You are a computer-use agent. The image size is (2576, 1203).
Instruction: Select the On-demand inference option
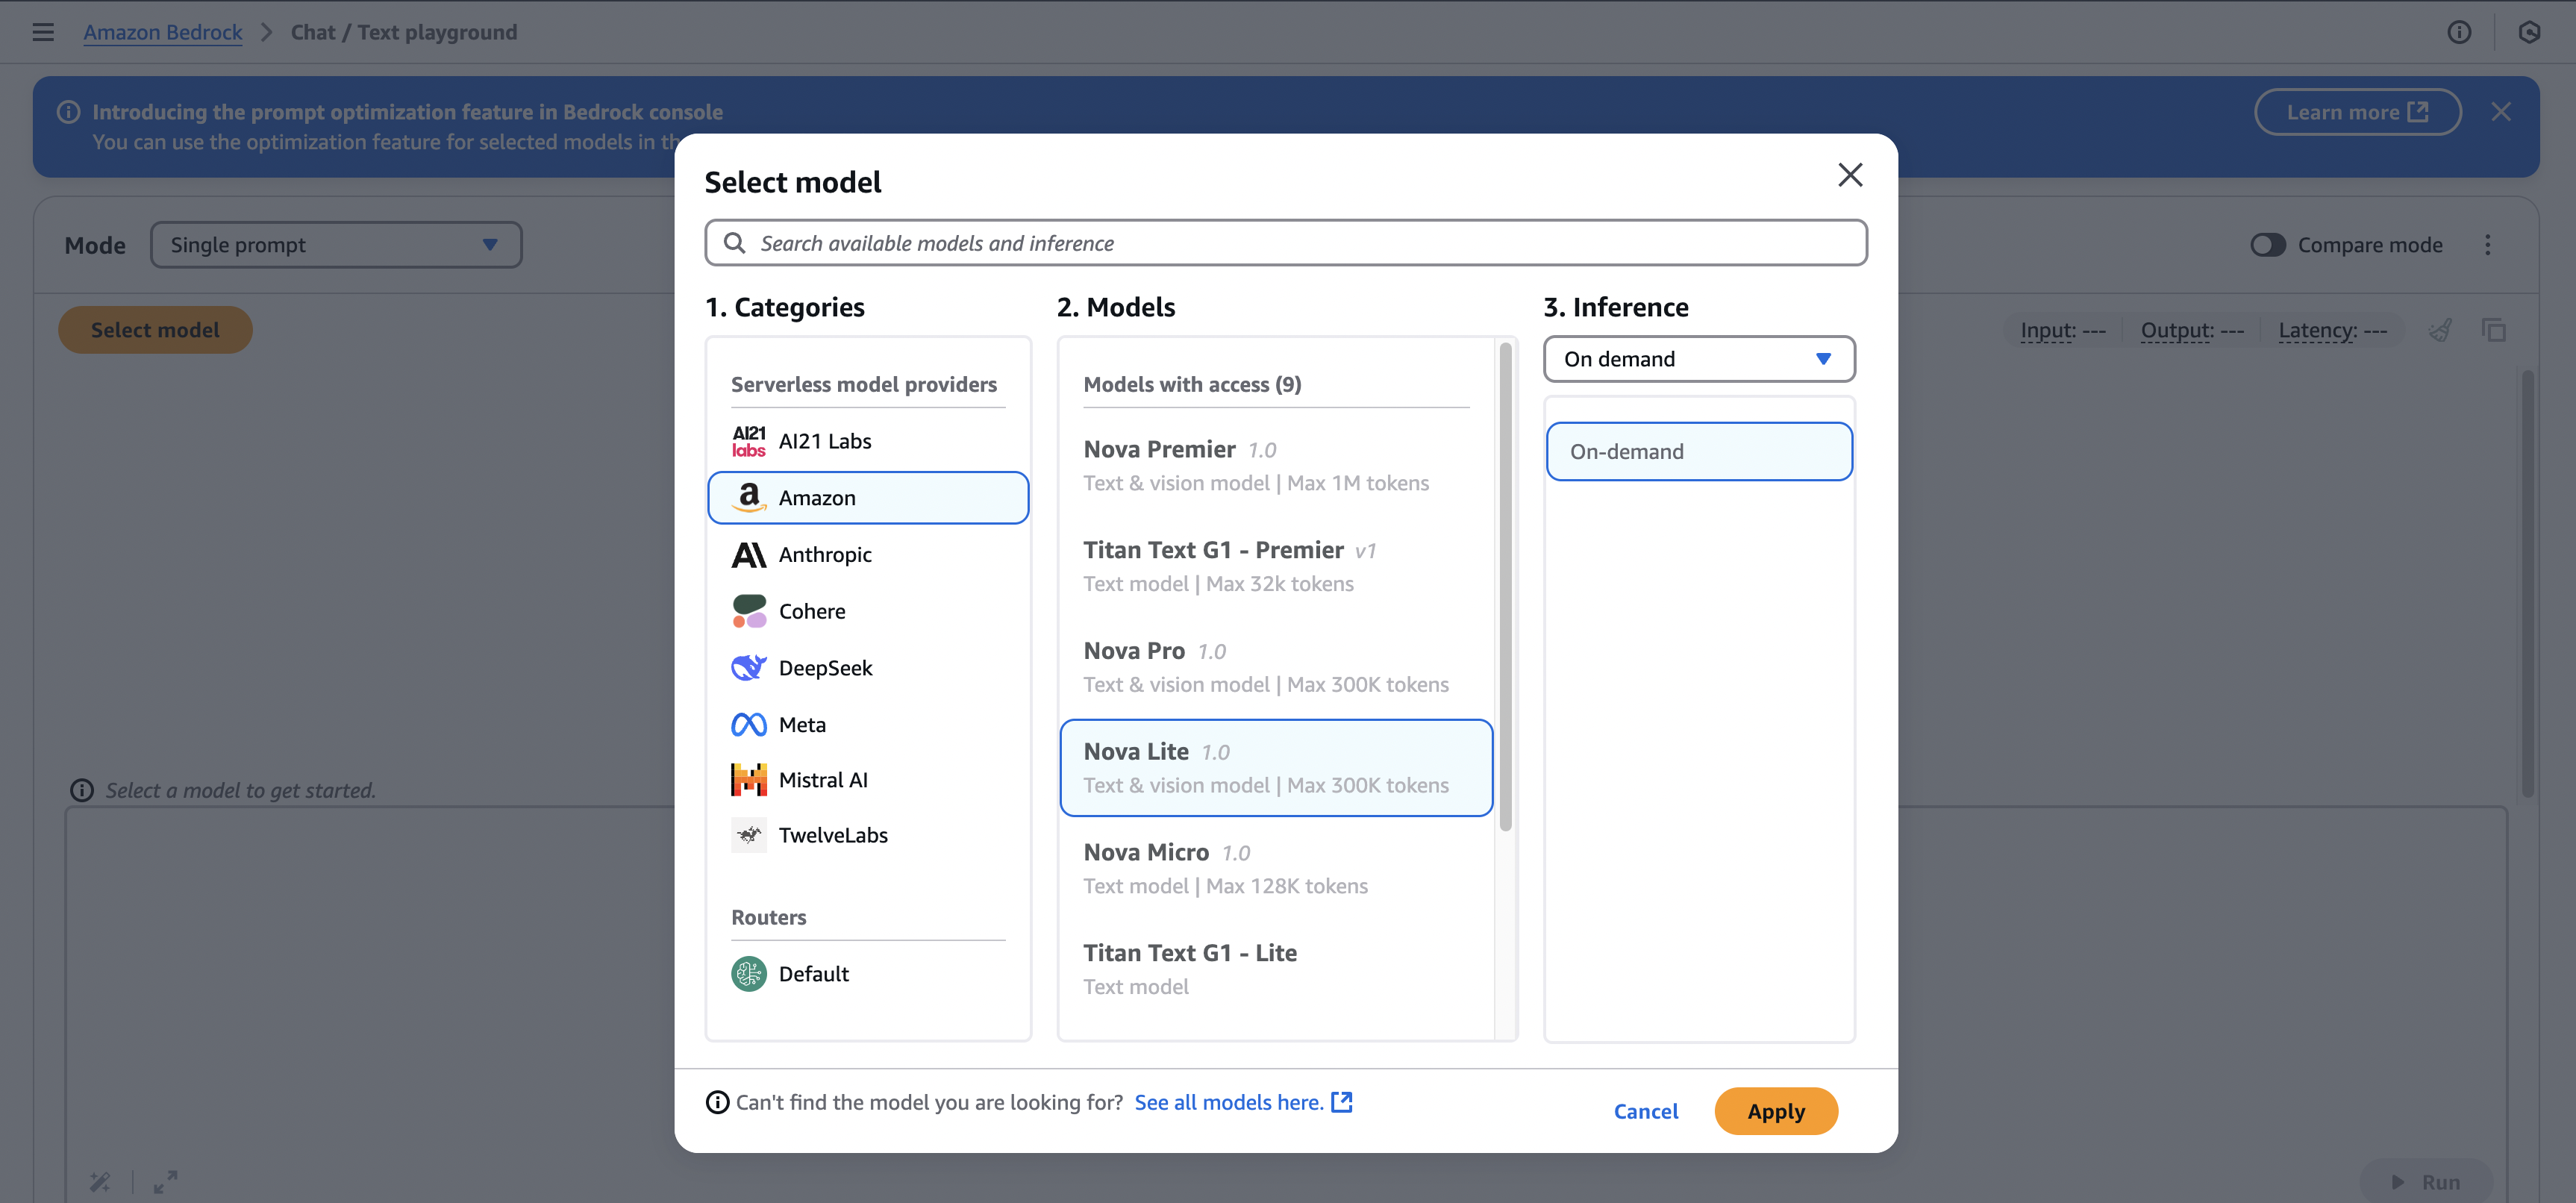pyautogui.click(x=1698, y=451)
